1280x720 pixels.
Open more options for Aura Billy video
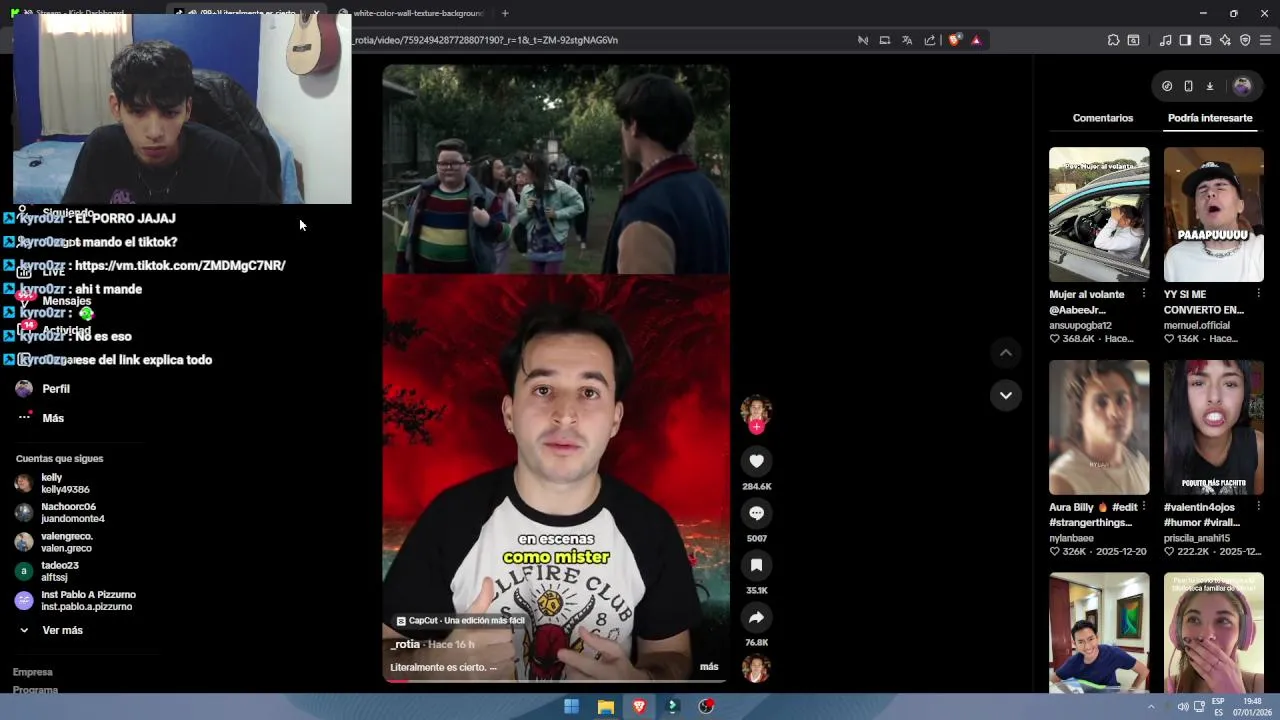pyautogui.click(x=1144, y=507)
